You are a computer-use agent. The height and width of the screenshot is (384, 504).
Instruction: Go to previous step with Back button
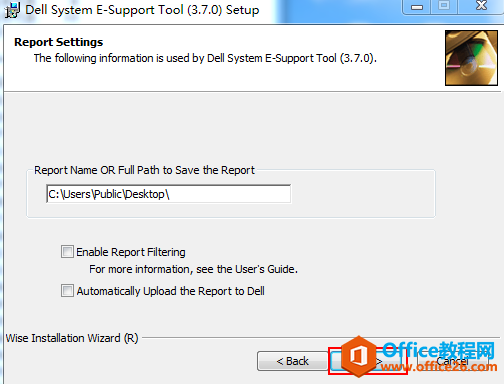pos(292,361)
